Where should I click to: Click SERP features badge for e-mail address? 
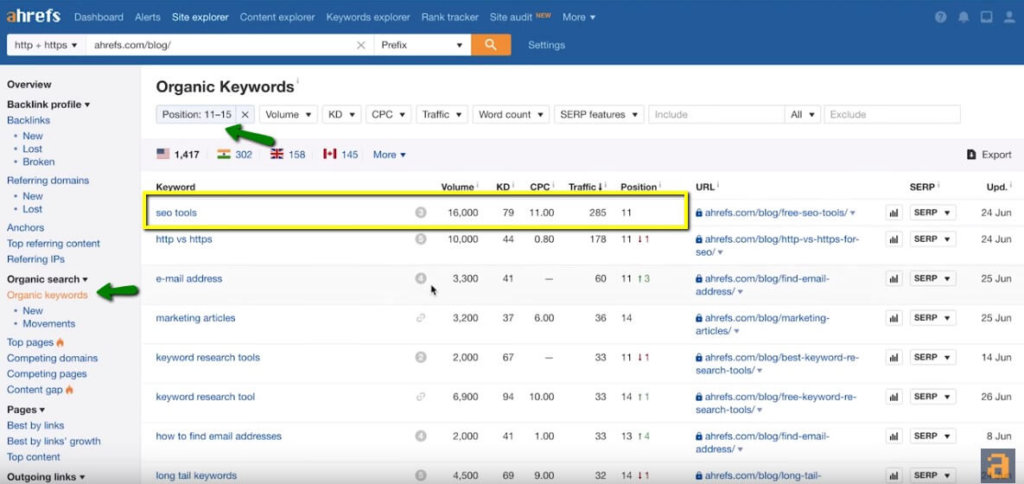point(421,278)
